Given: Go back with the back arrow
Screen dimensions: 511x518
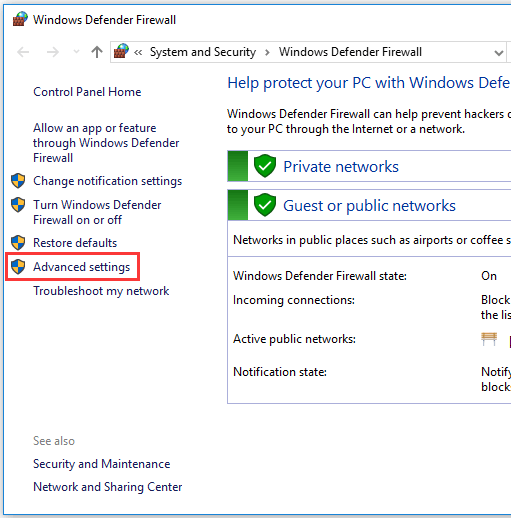Looking at the screenshot, I should tap(23, 52).
